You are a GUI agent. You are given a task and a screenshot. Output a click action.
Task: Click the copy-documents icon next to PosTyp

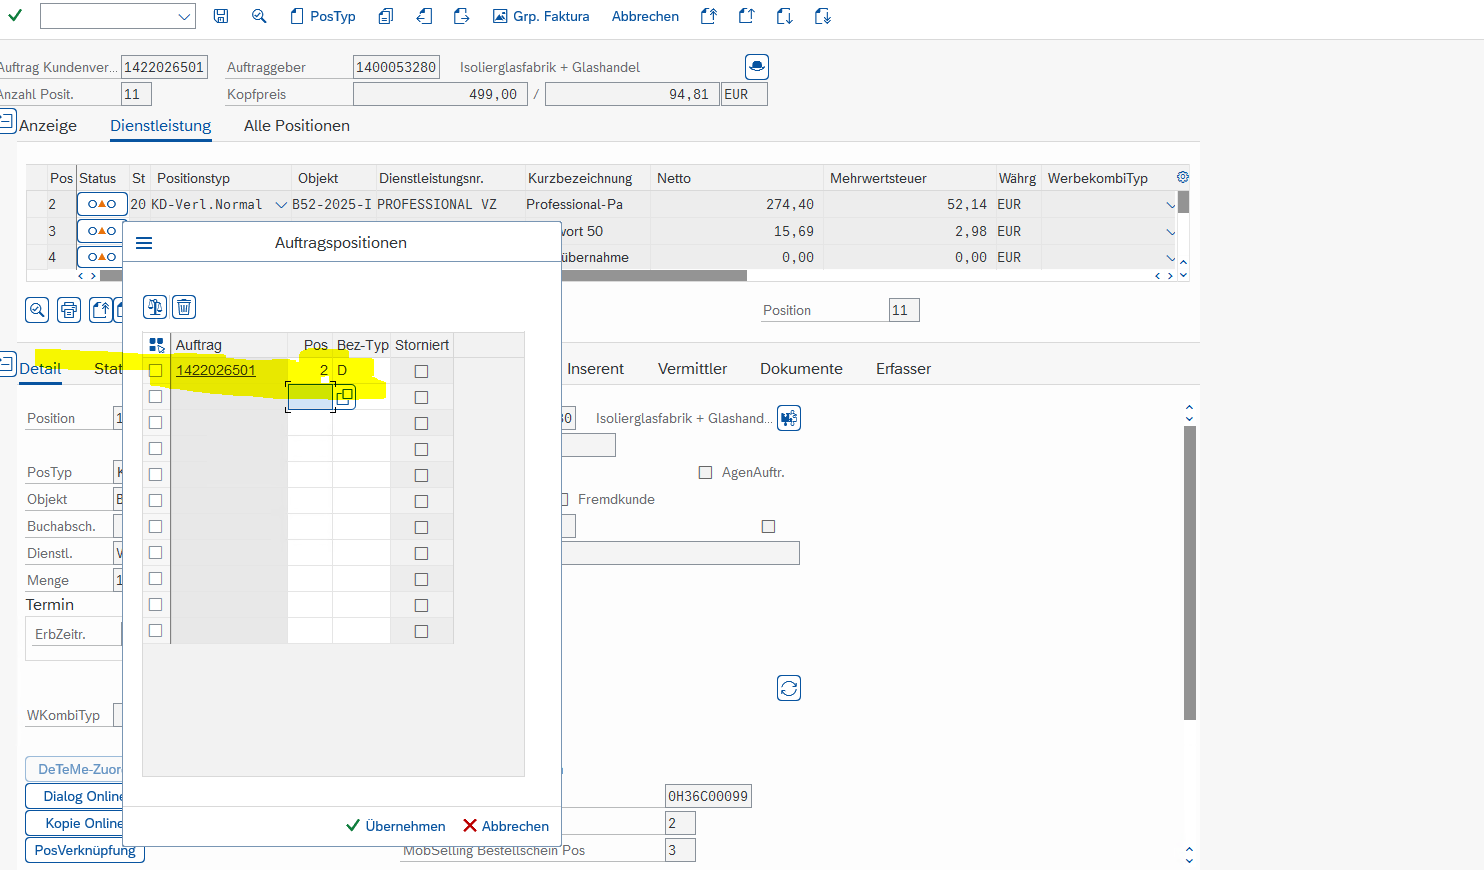(386, 16)
